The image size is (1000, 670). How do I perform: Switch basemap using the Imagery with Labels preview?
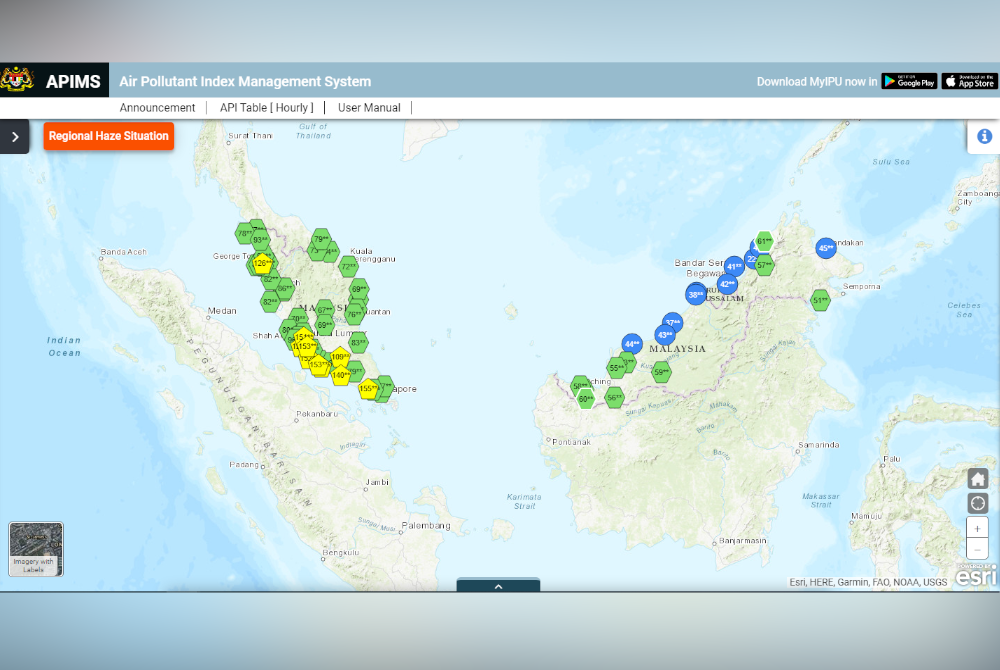pyautogui.click(x=34, y=548)
